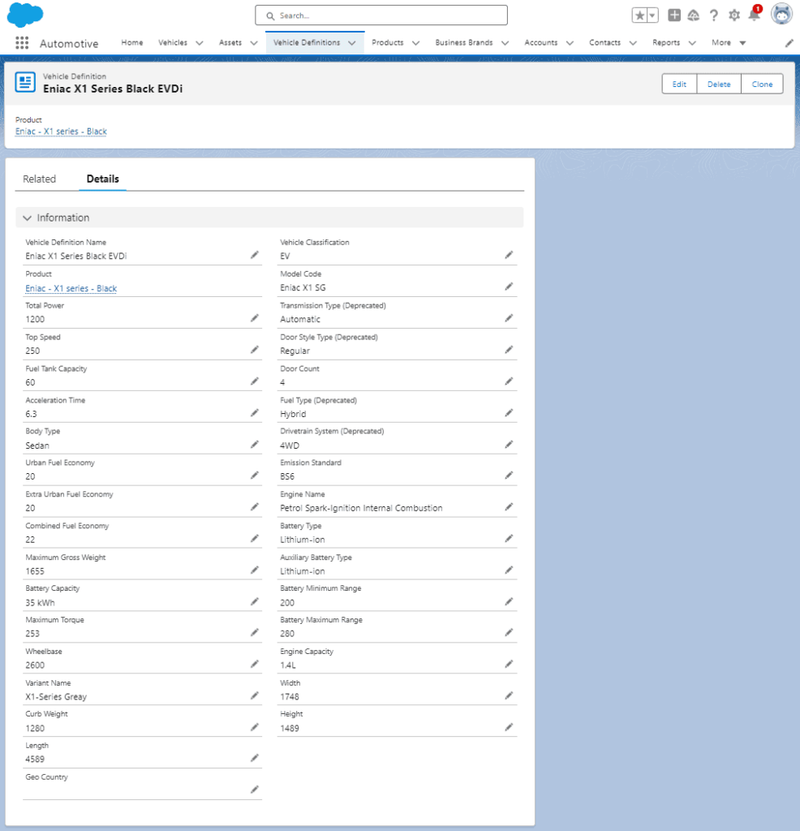The image size is (800, 831).
Task: Open the More navigation menu
Action: click(x=728, y=42)
